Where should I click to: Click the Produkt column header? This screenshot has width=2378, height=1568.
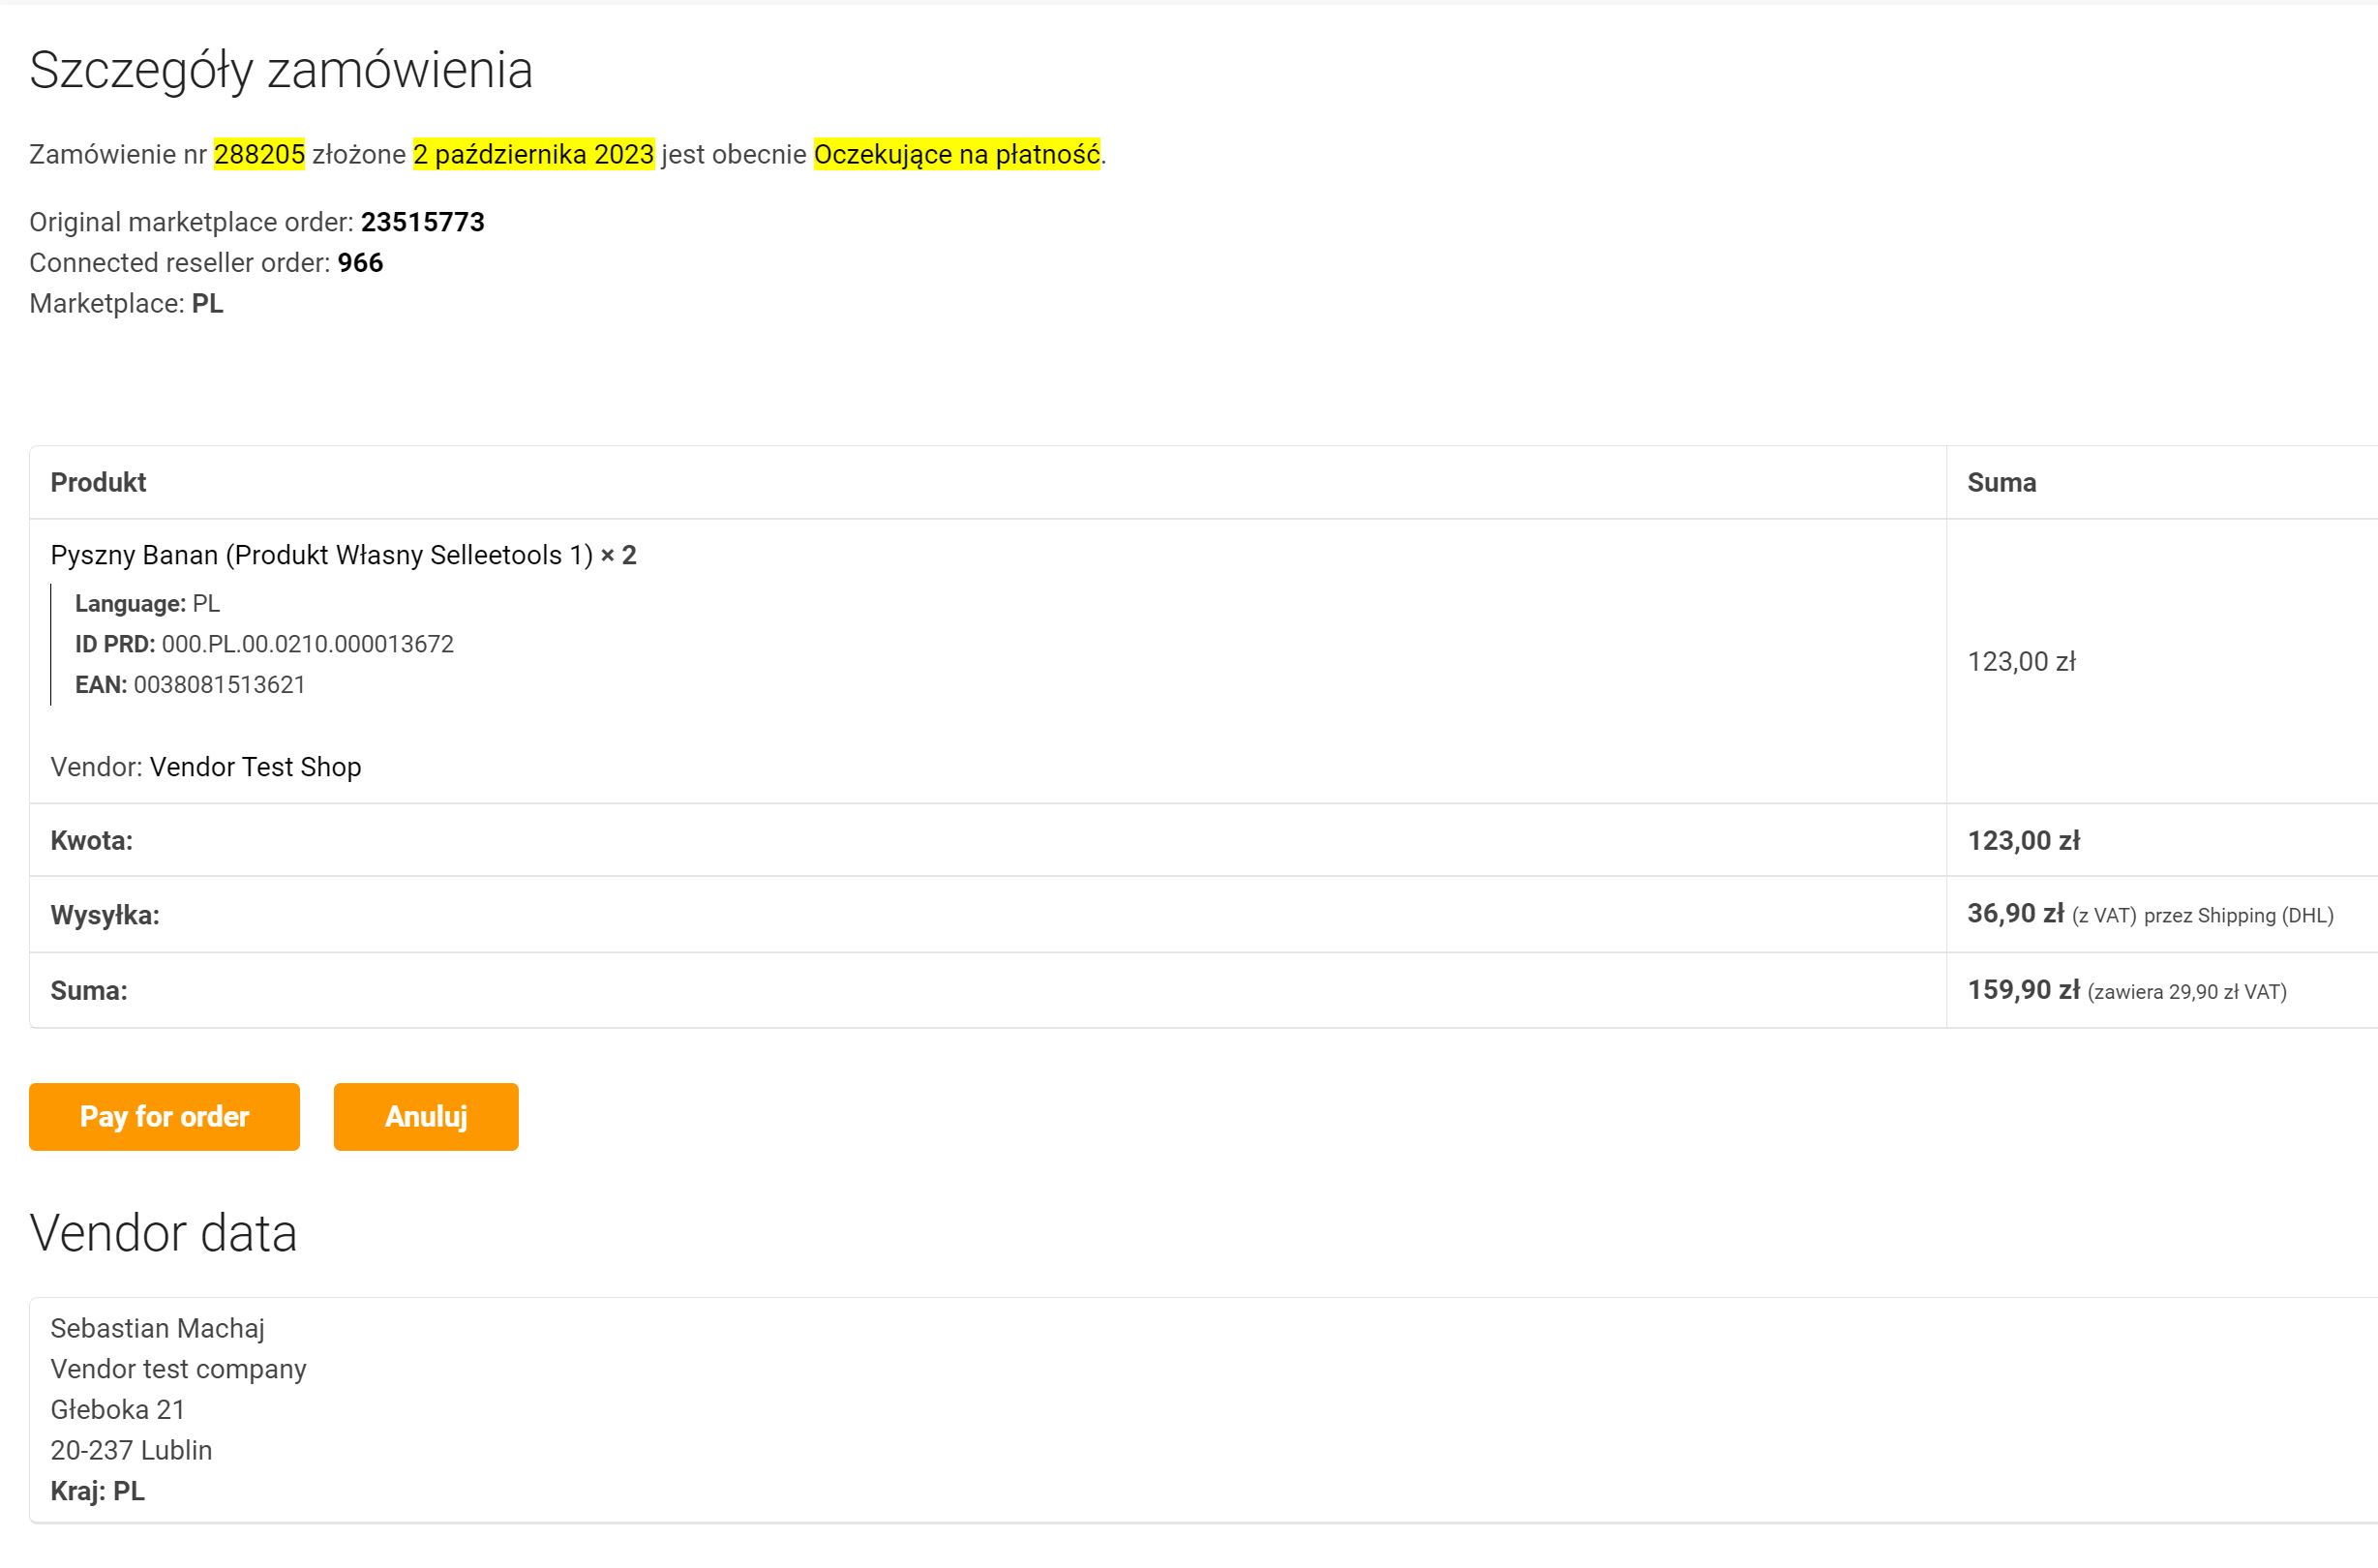(x=98, y=482)
